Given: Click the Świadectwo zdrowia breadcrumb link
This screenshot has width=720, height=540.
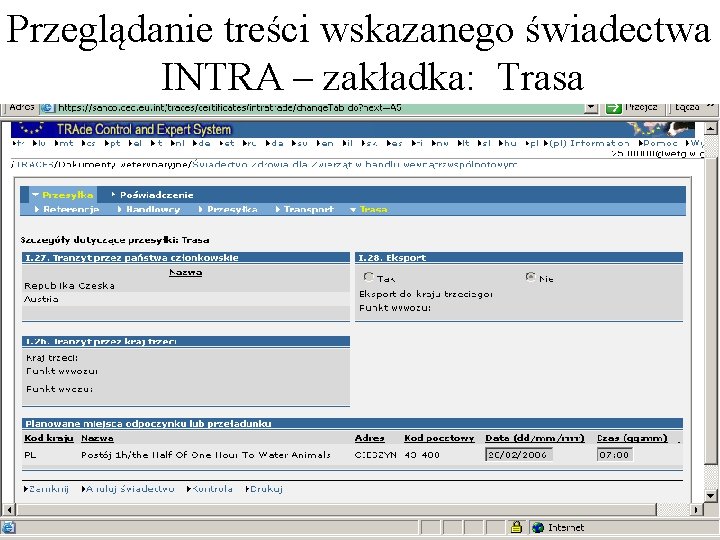Looking at the screenshot, I should click(x=354, y=164).
